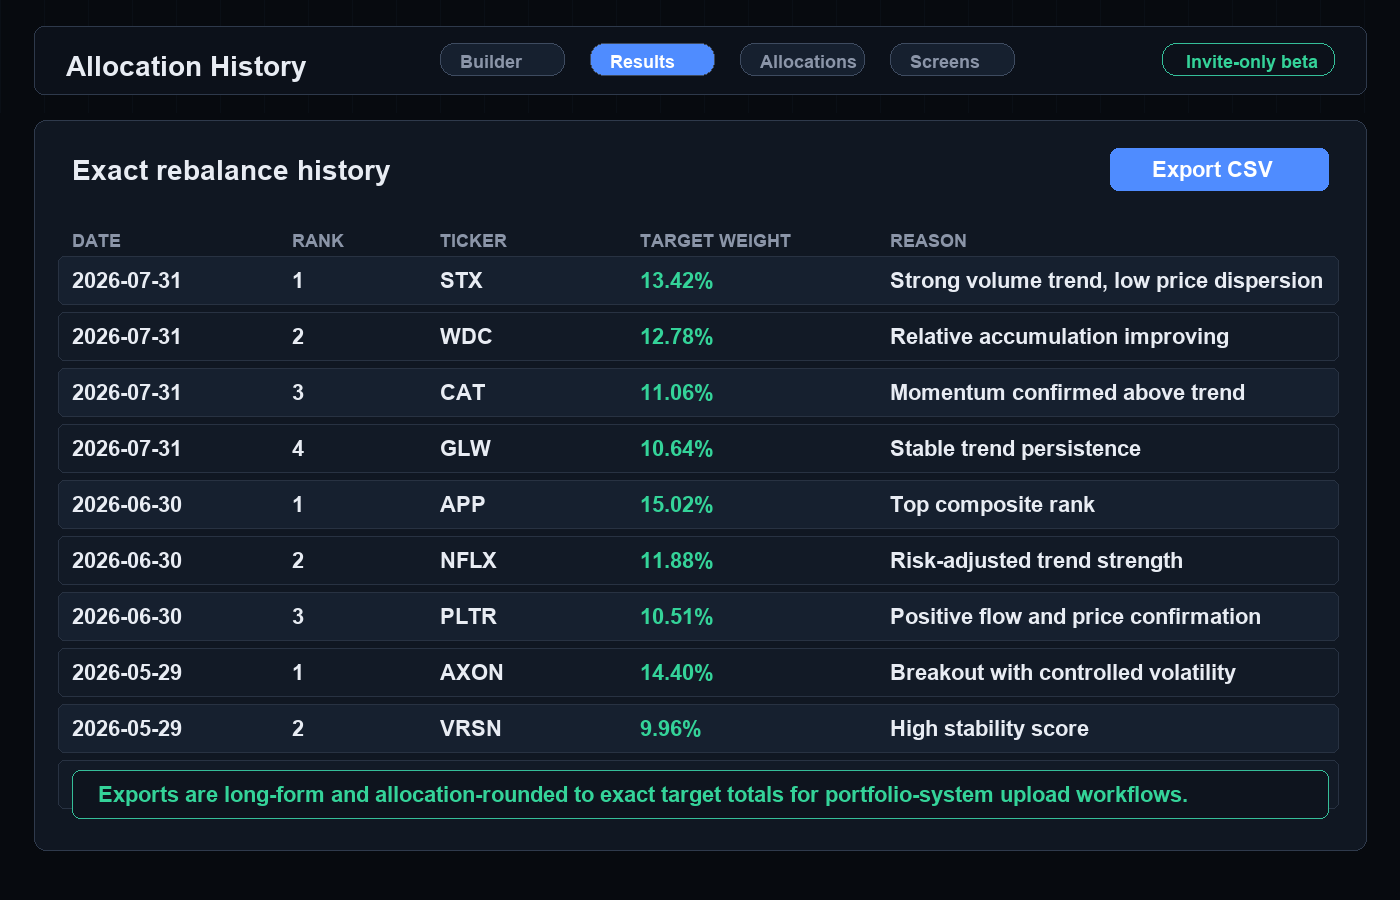
Task: Click the 2026-06-30 date in APP row
Action: coord(126,505)
